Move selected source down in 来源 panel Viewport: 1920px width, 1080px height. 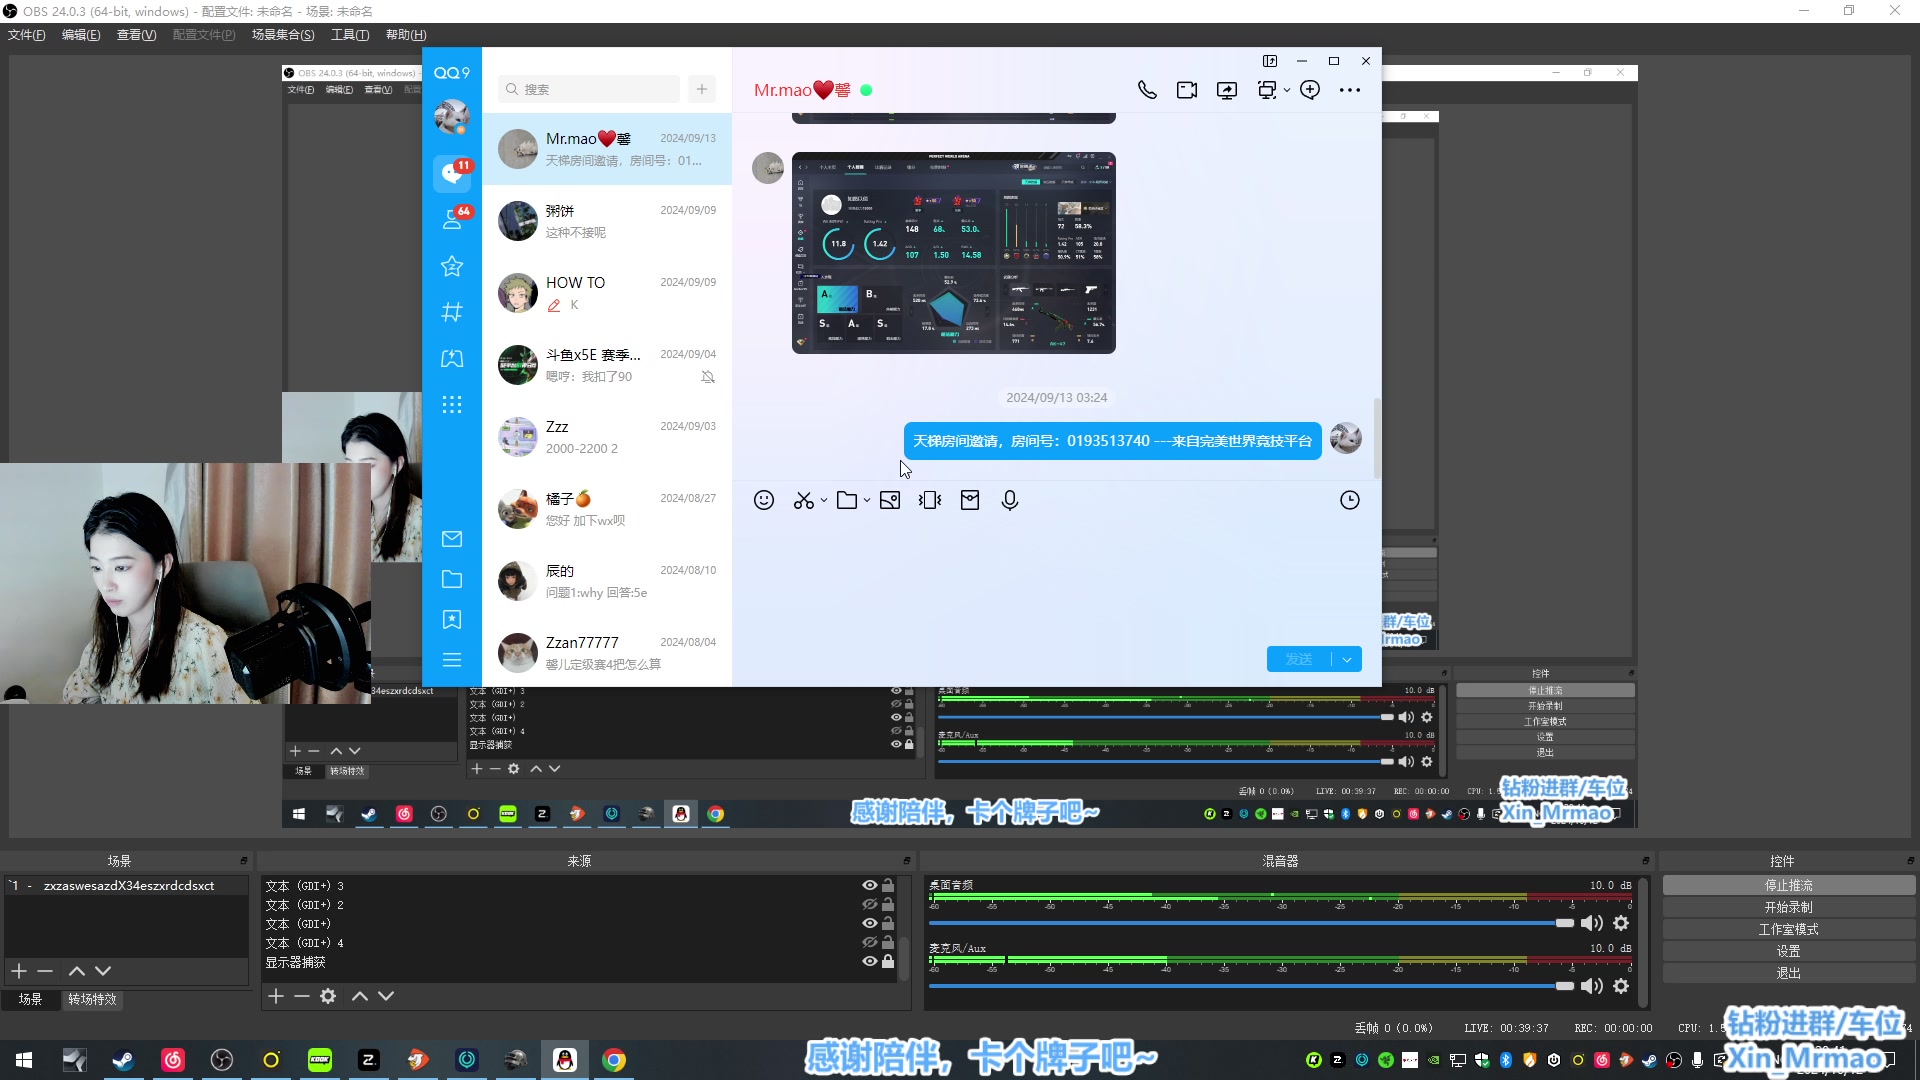coord(386,996)
